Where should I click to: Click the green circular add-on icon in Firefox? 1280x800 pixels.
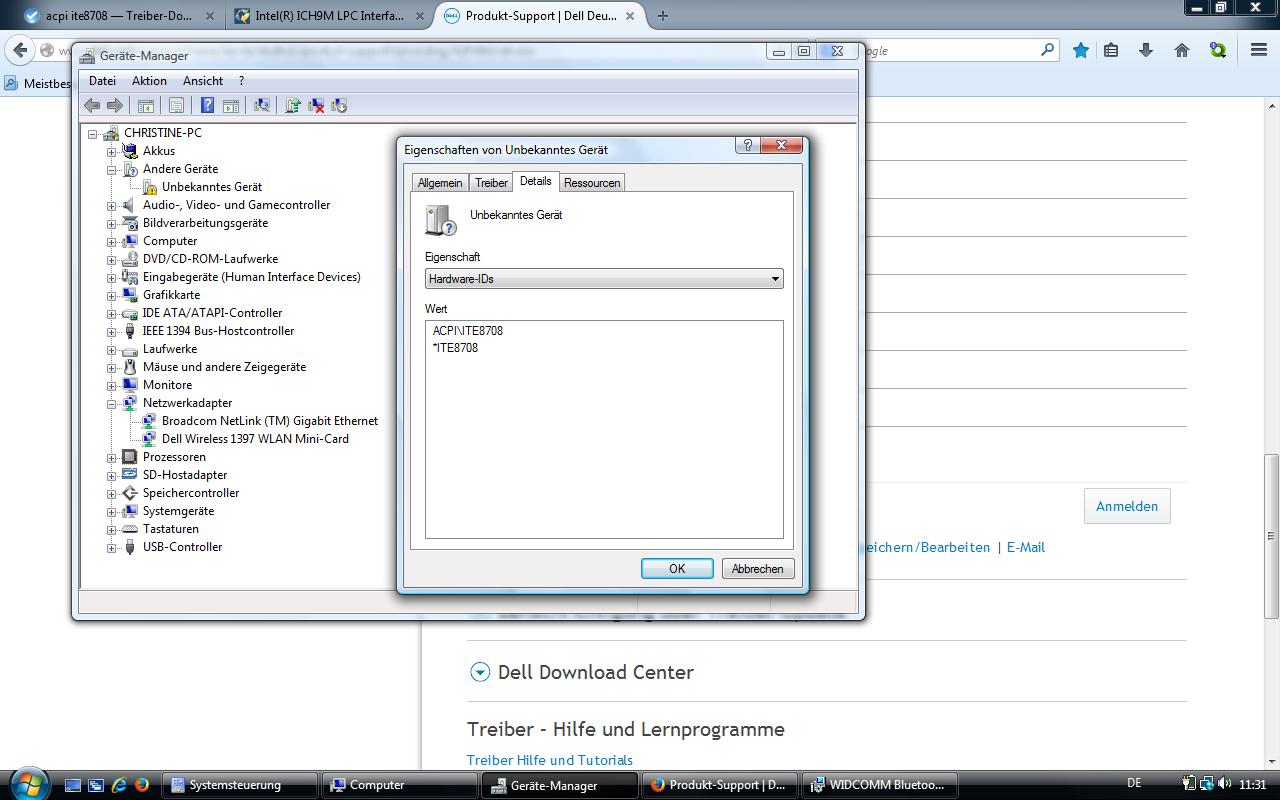click(x=1218, y=50)
